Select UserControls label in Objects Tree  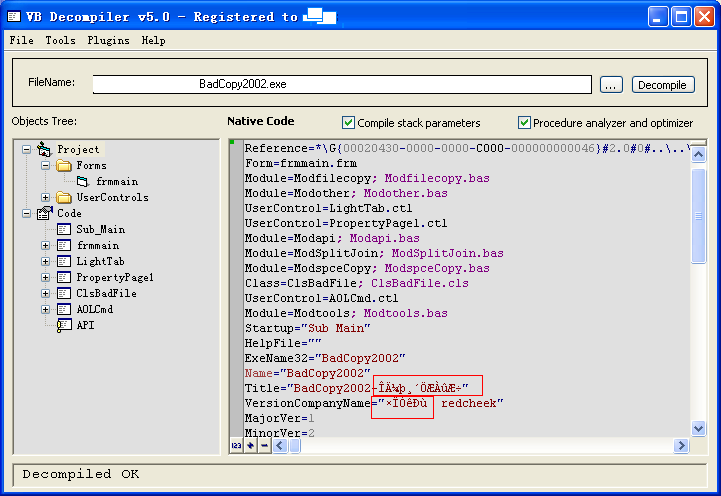[x=112, y=198]
